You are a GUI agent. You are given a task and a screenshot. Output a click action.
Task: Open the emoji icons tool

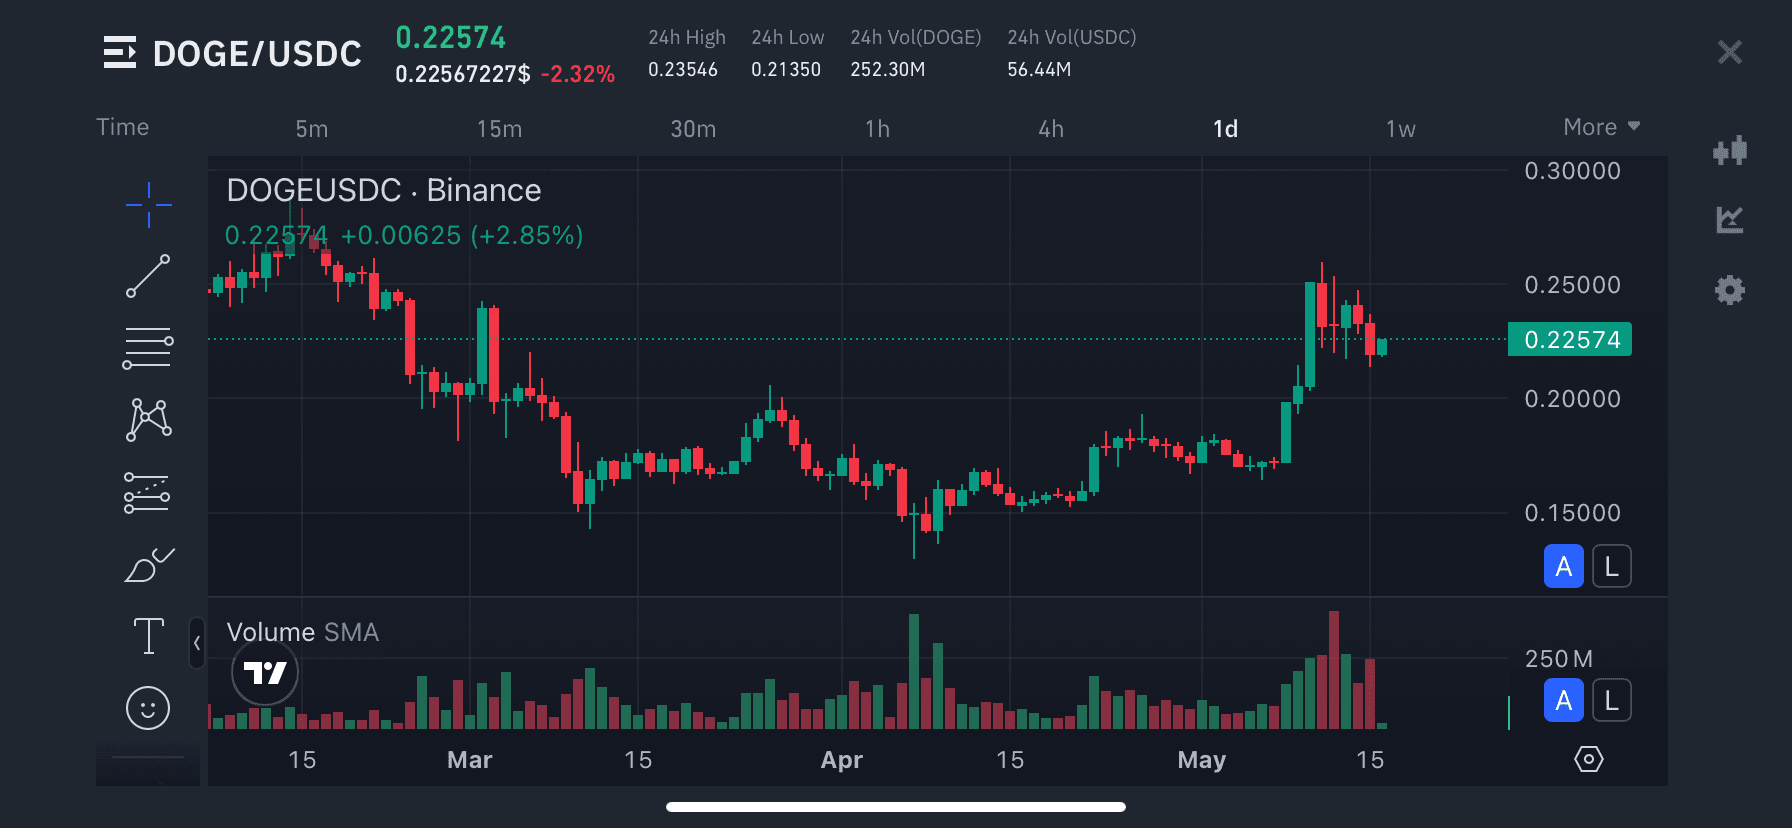148,708
